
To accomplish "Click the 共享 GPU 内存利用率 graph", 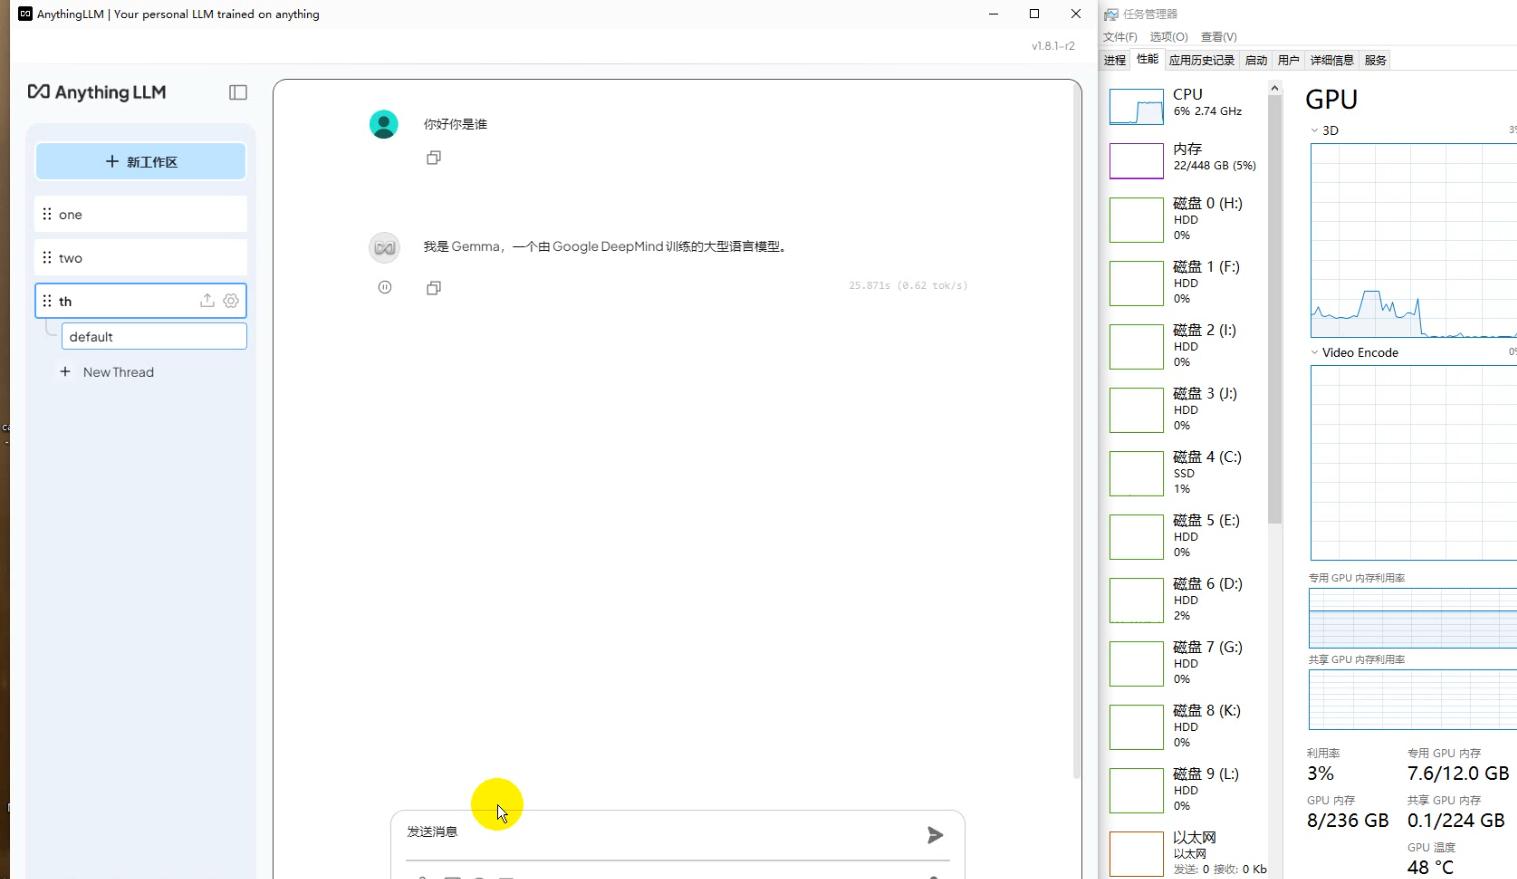I will coord(1413,699).
